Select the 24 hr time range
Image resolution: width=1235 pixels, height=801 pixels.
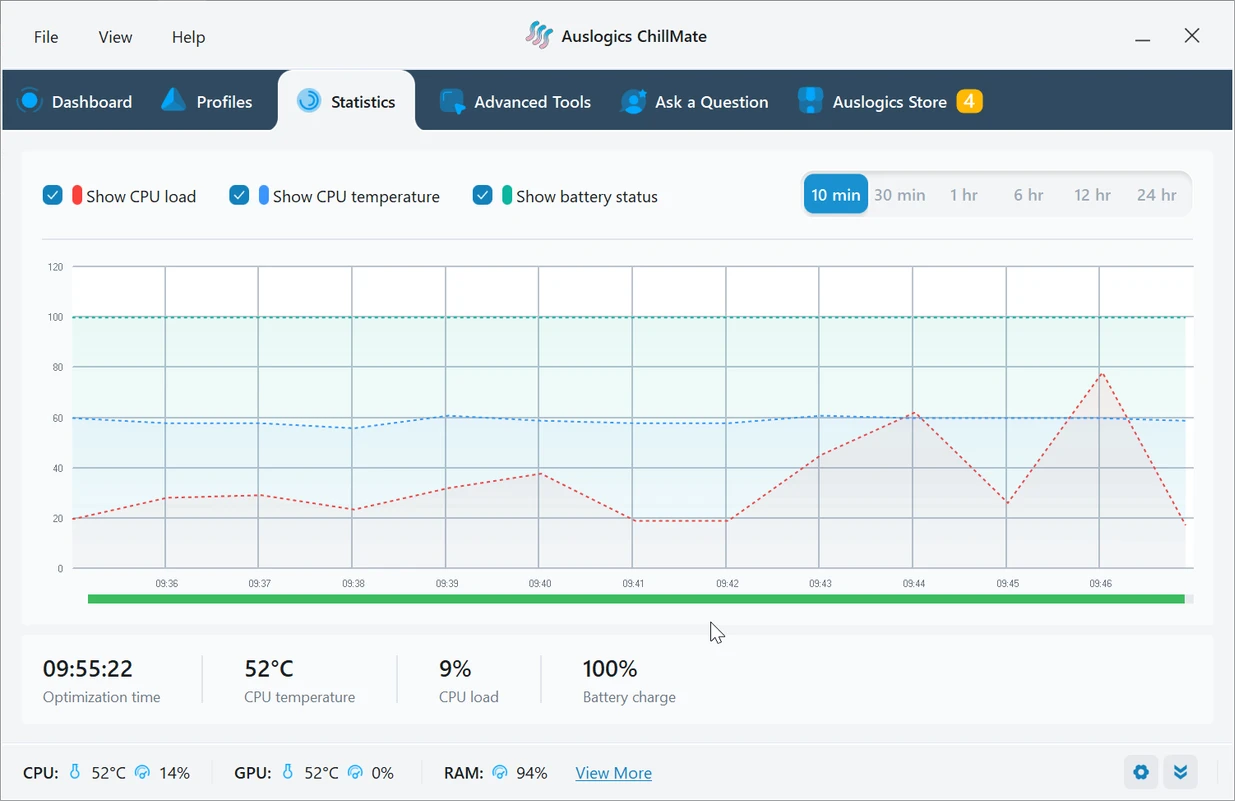tap(1156, 195)
